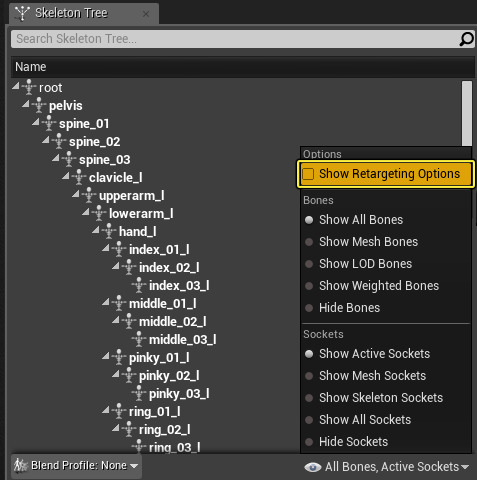Collapse the spine_01 expander arrow
Screen dimensions: 477x480
point(36,122)
